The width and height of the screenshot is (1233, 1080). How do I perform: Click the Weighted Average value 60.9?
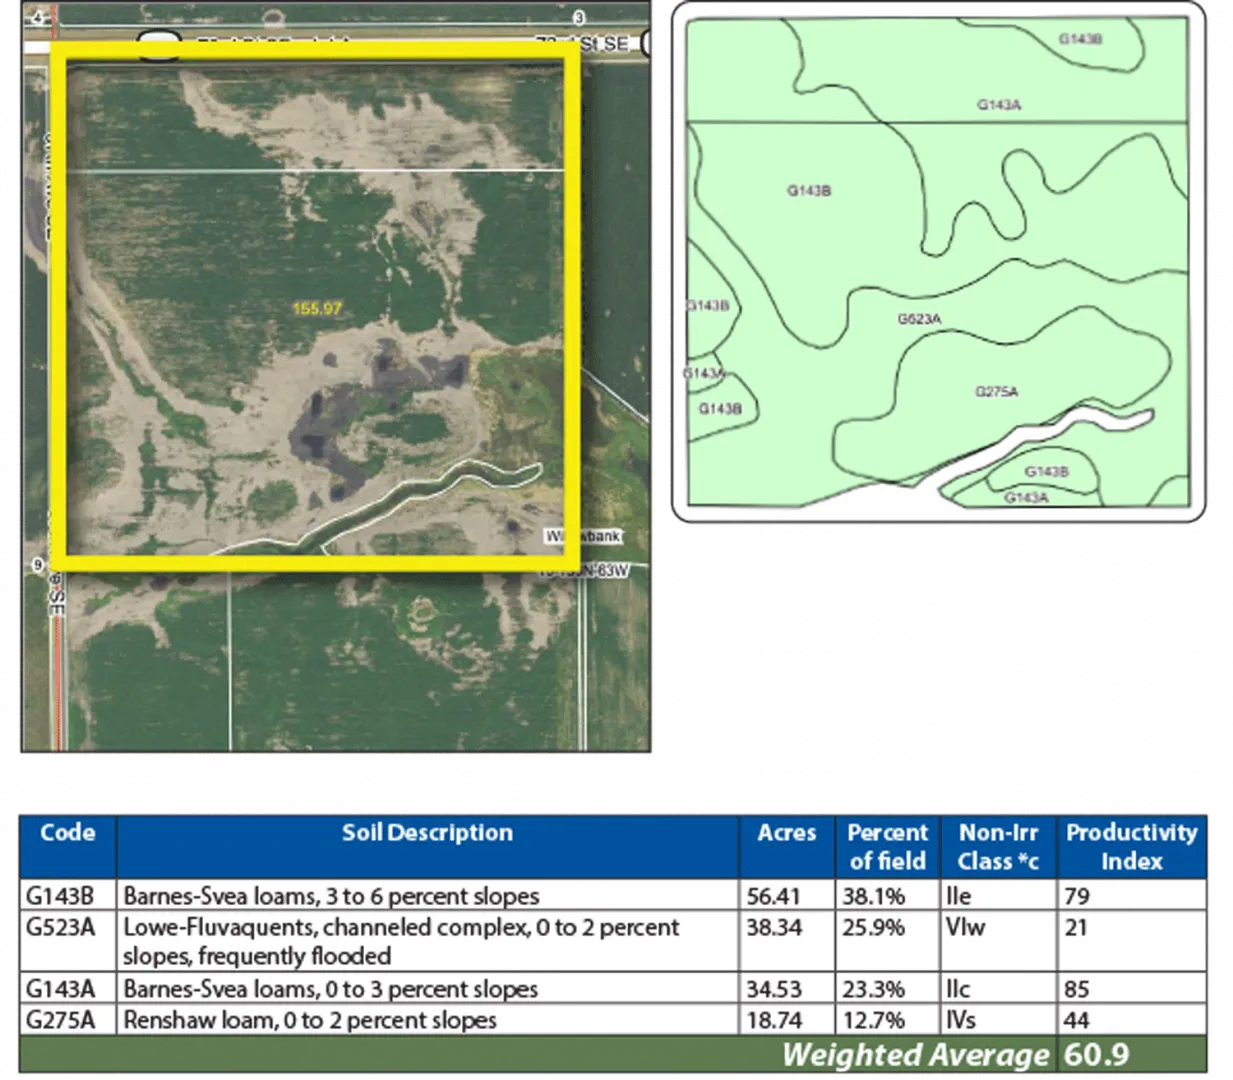pyautogui.click(x=1097, y=1054)
